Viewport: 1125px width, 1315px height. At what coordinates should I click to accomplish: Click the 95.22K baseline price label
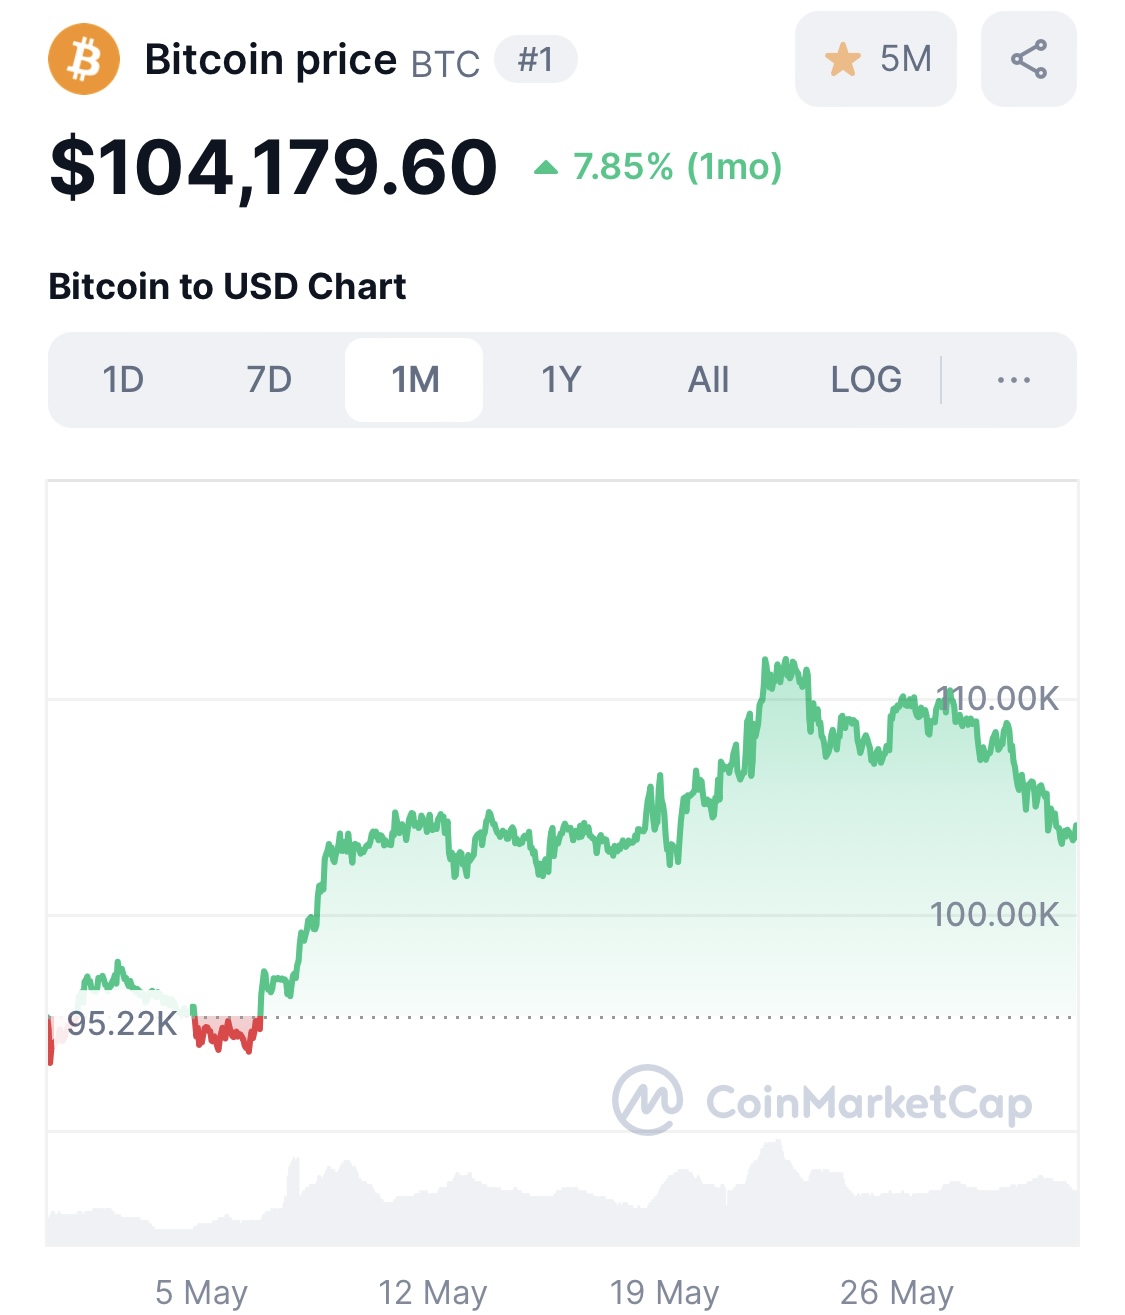pos(122,1023)
